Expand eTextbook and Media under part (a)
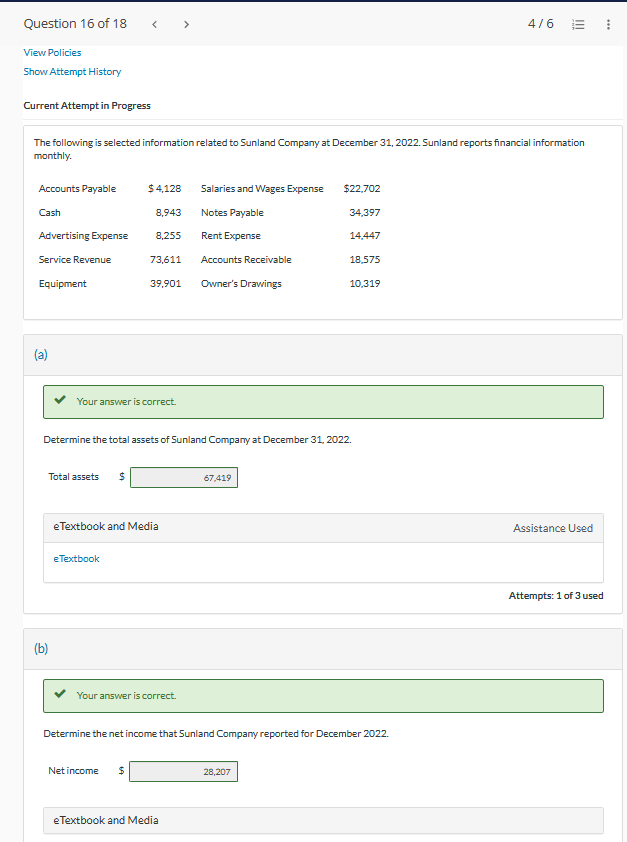 (105, 526)
